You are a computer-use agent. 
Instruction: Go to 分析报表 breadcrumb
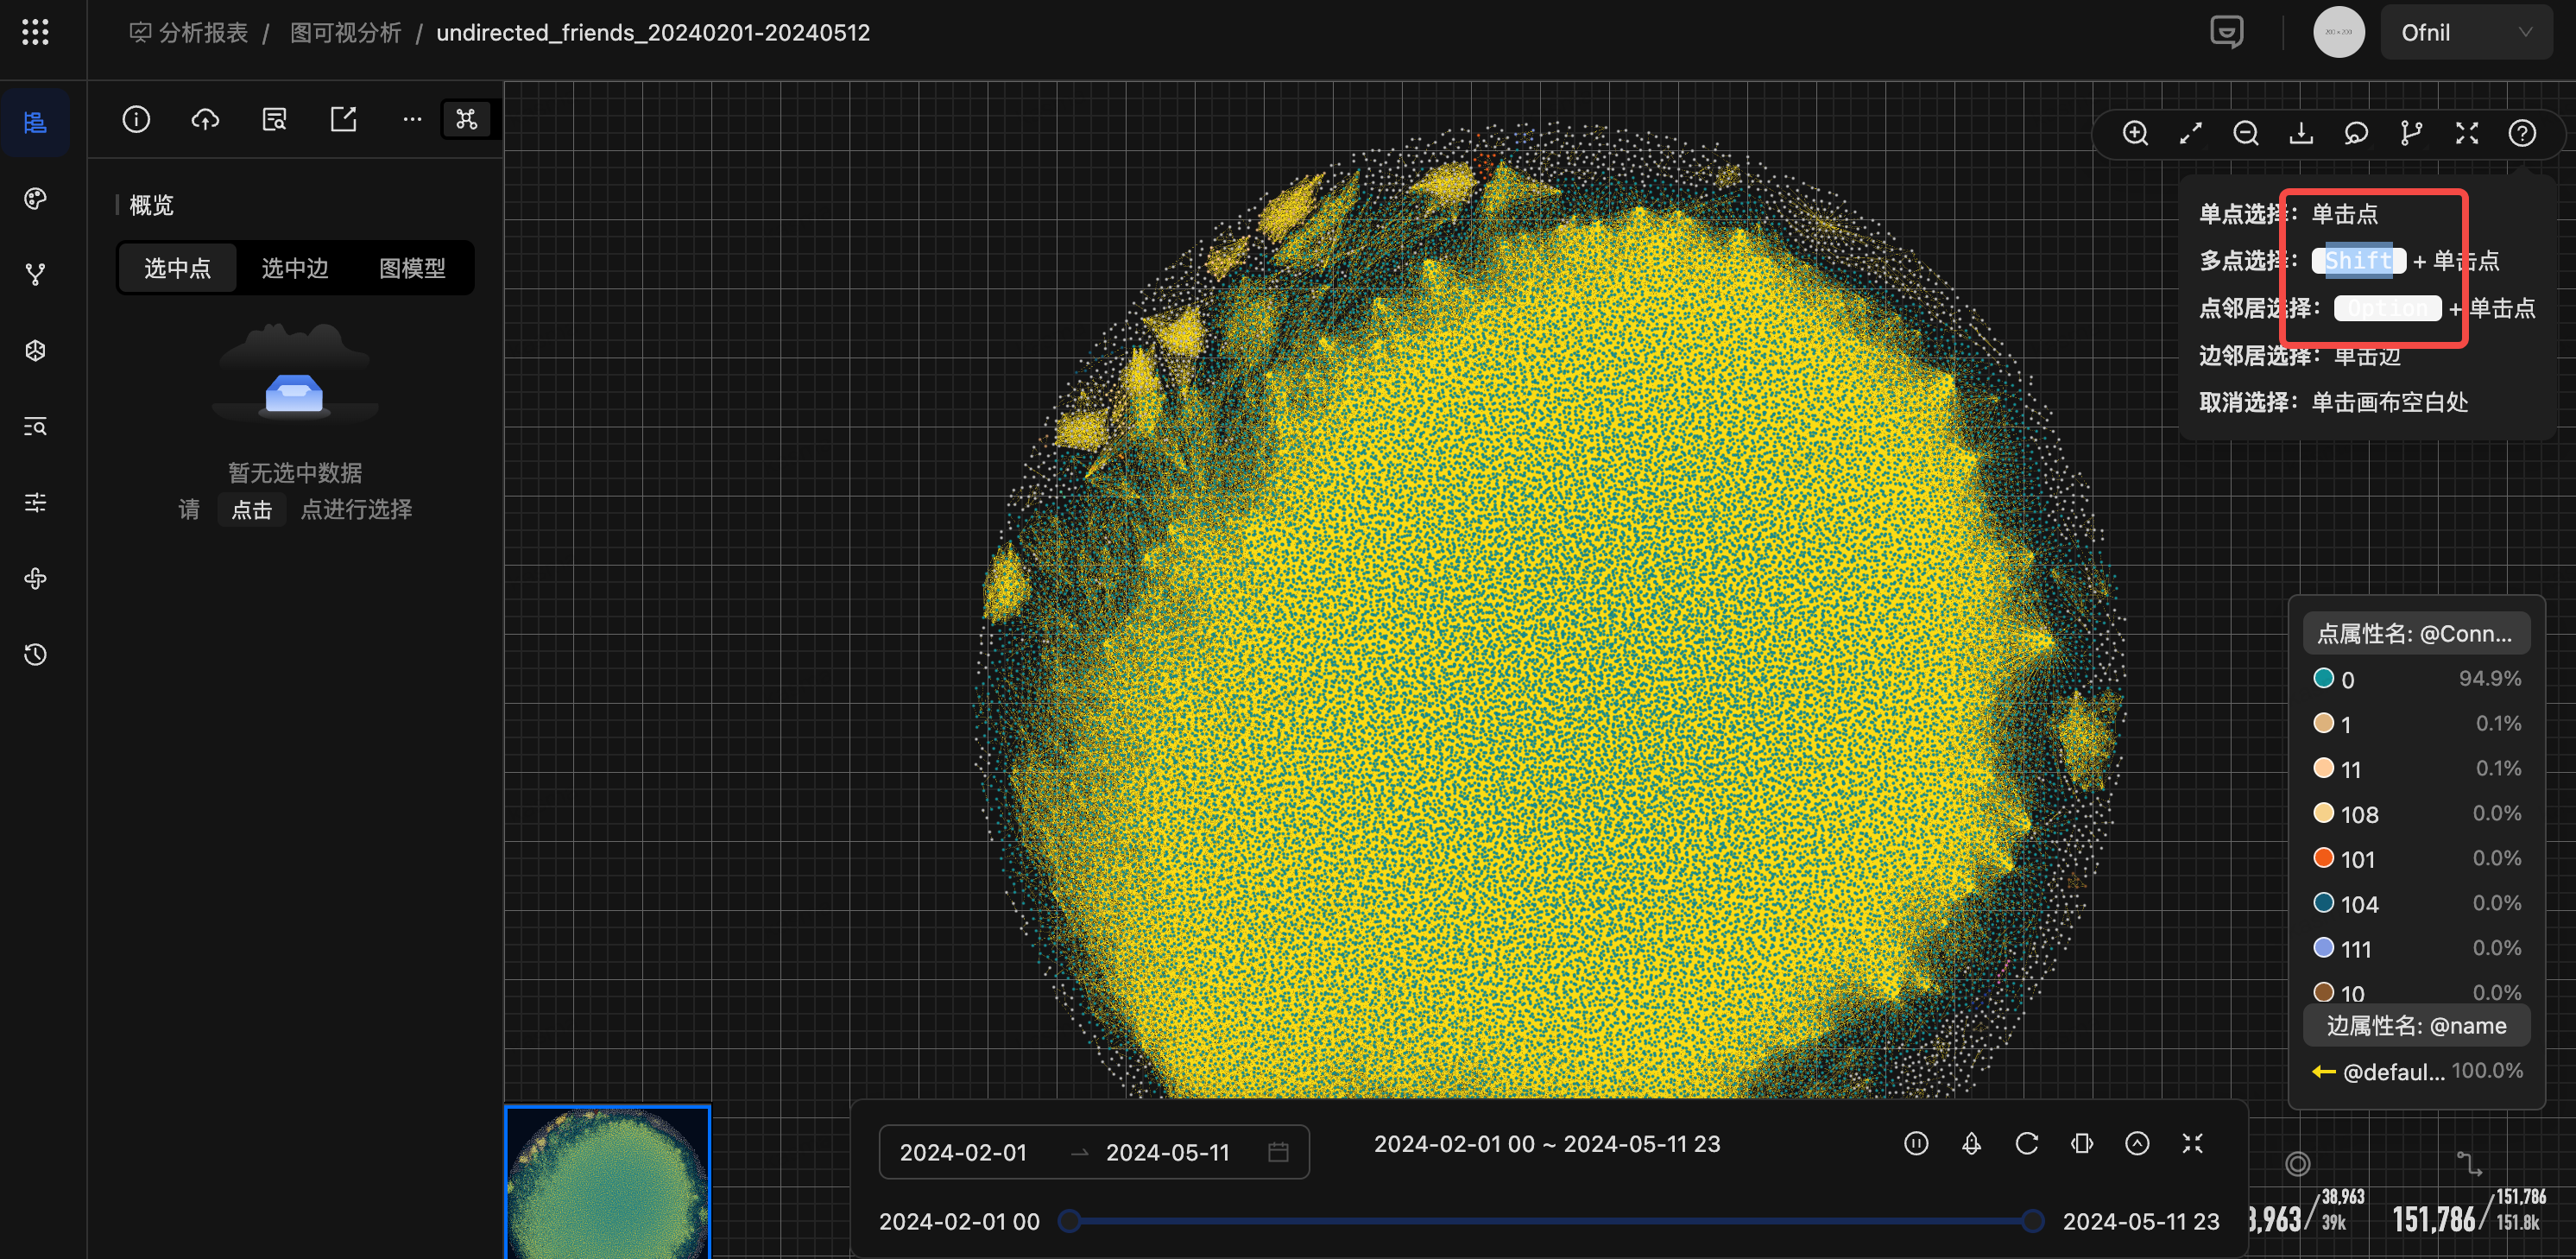(189, 33)
